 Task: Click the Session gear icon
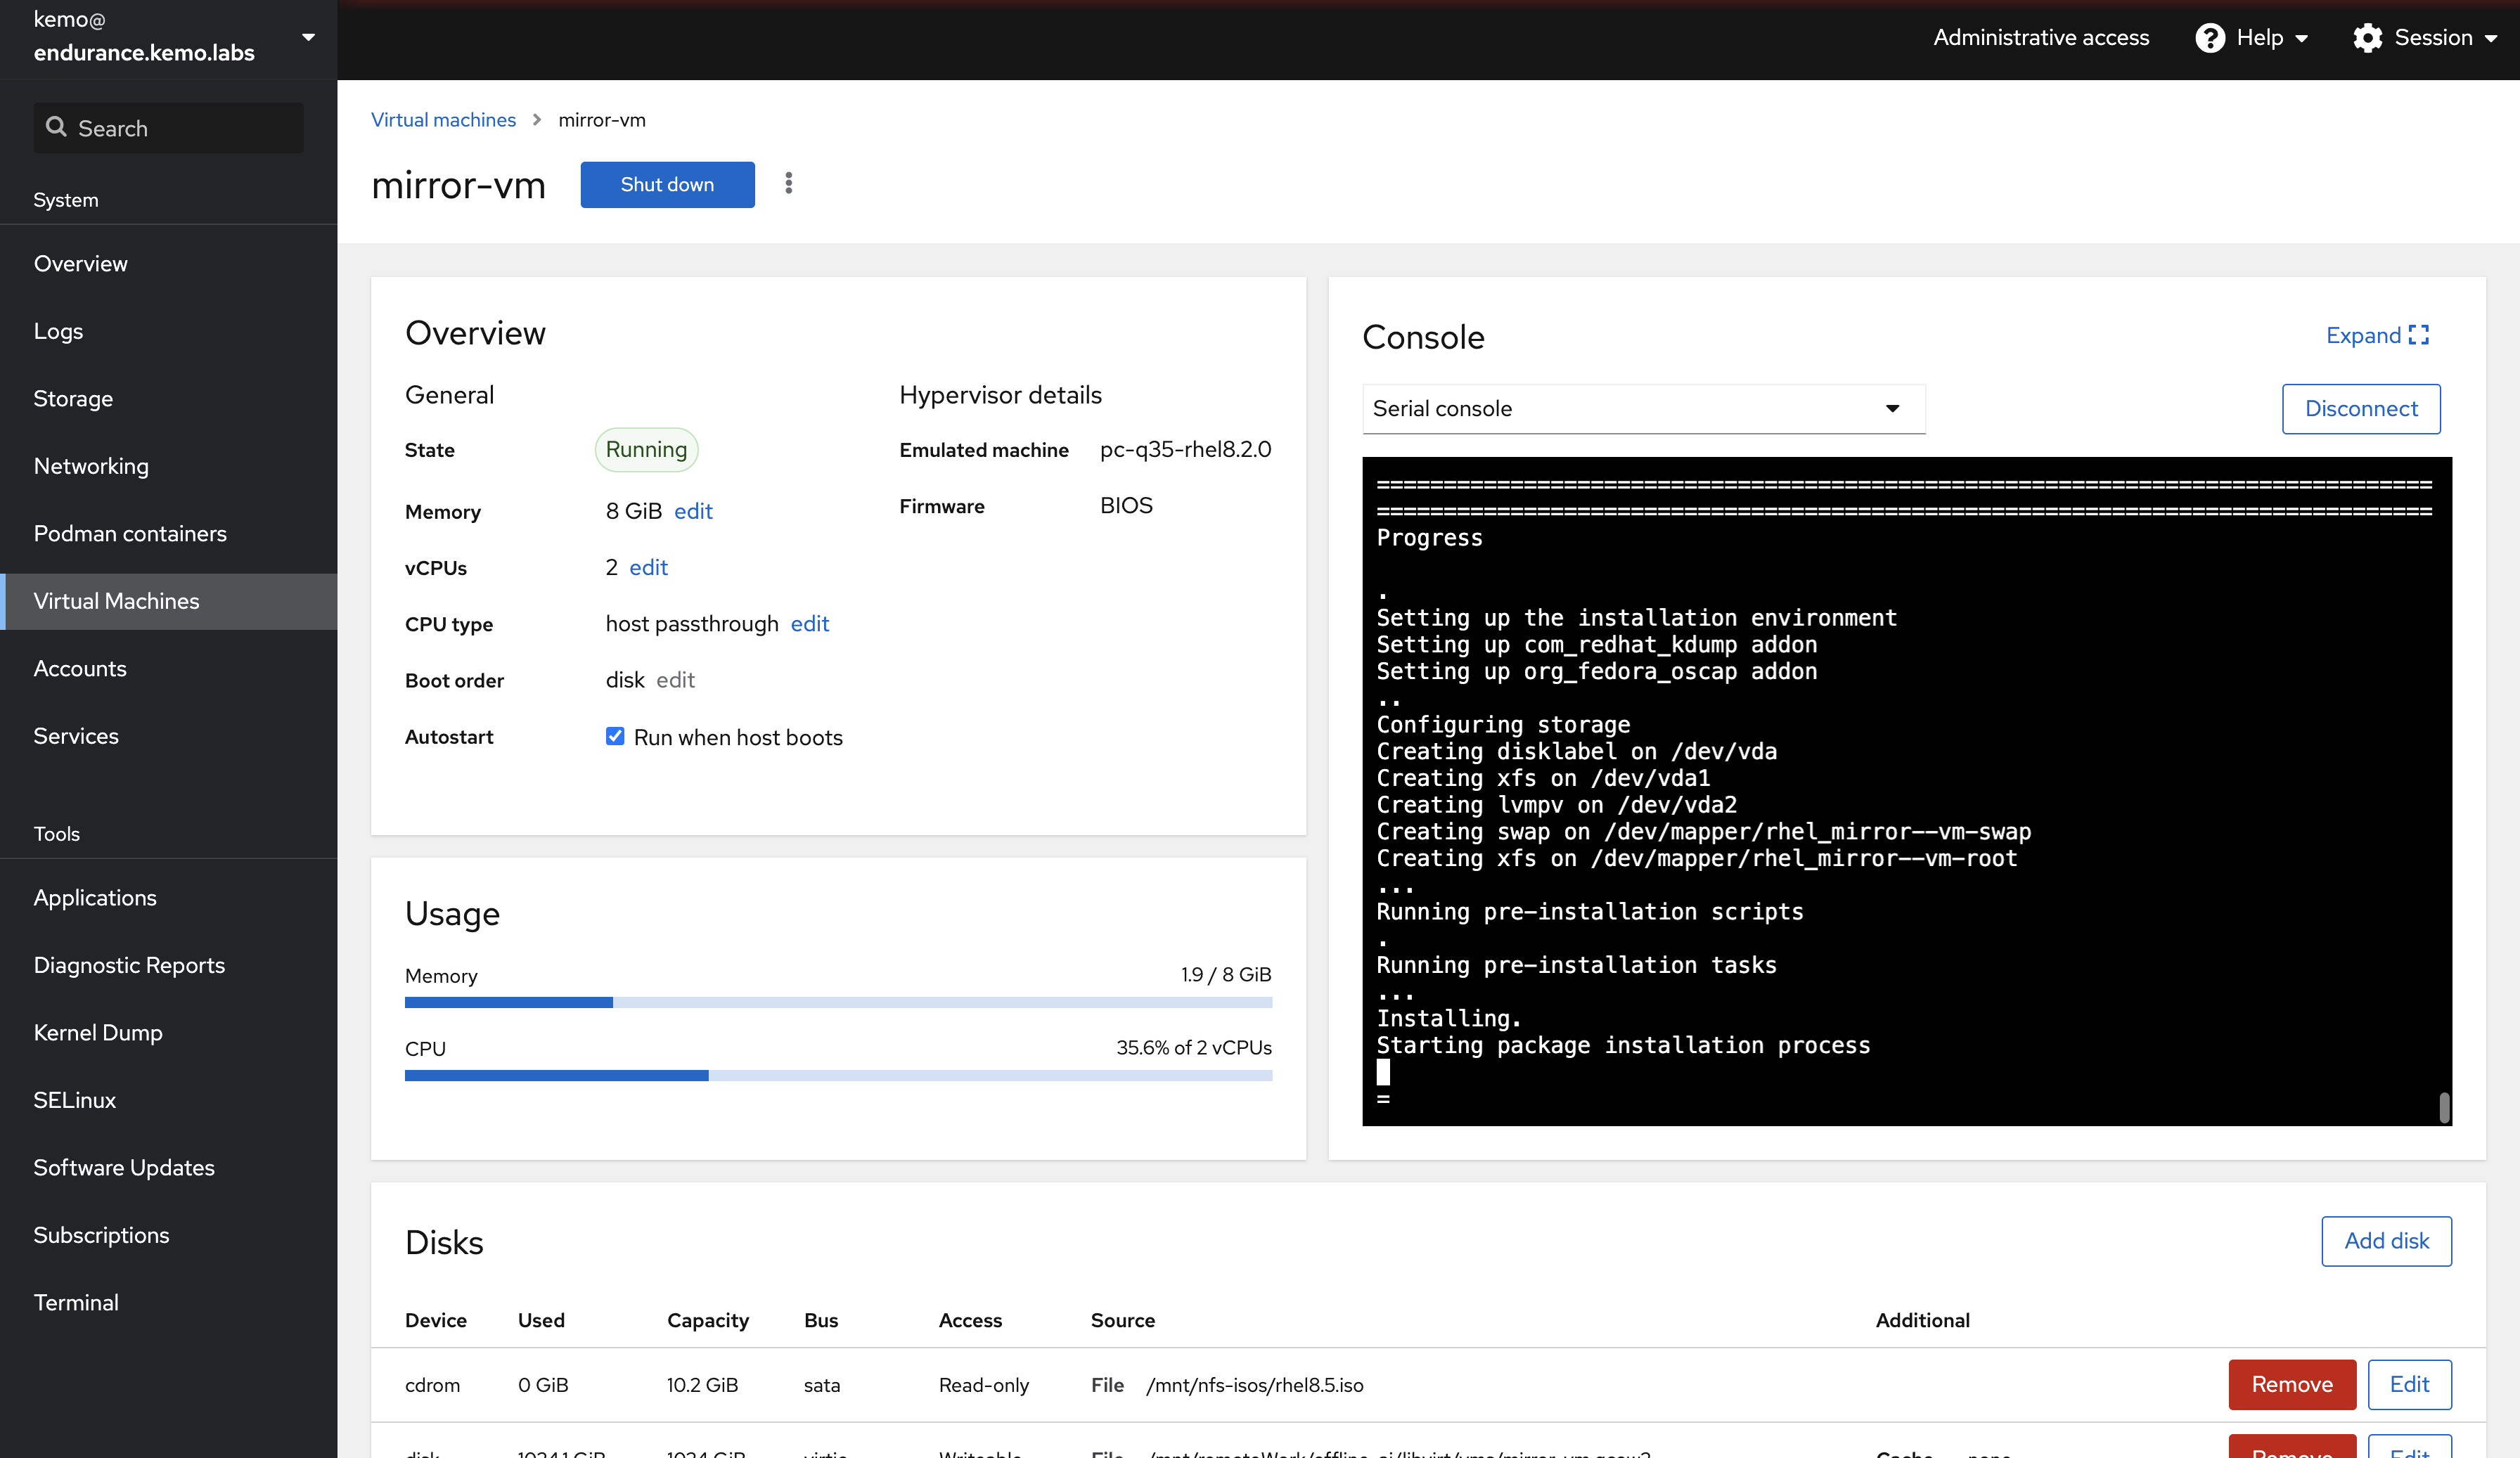point(2367,38)
